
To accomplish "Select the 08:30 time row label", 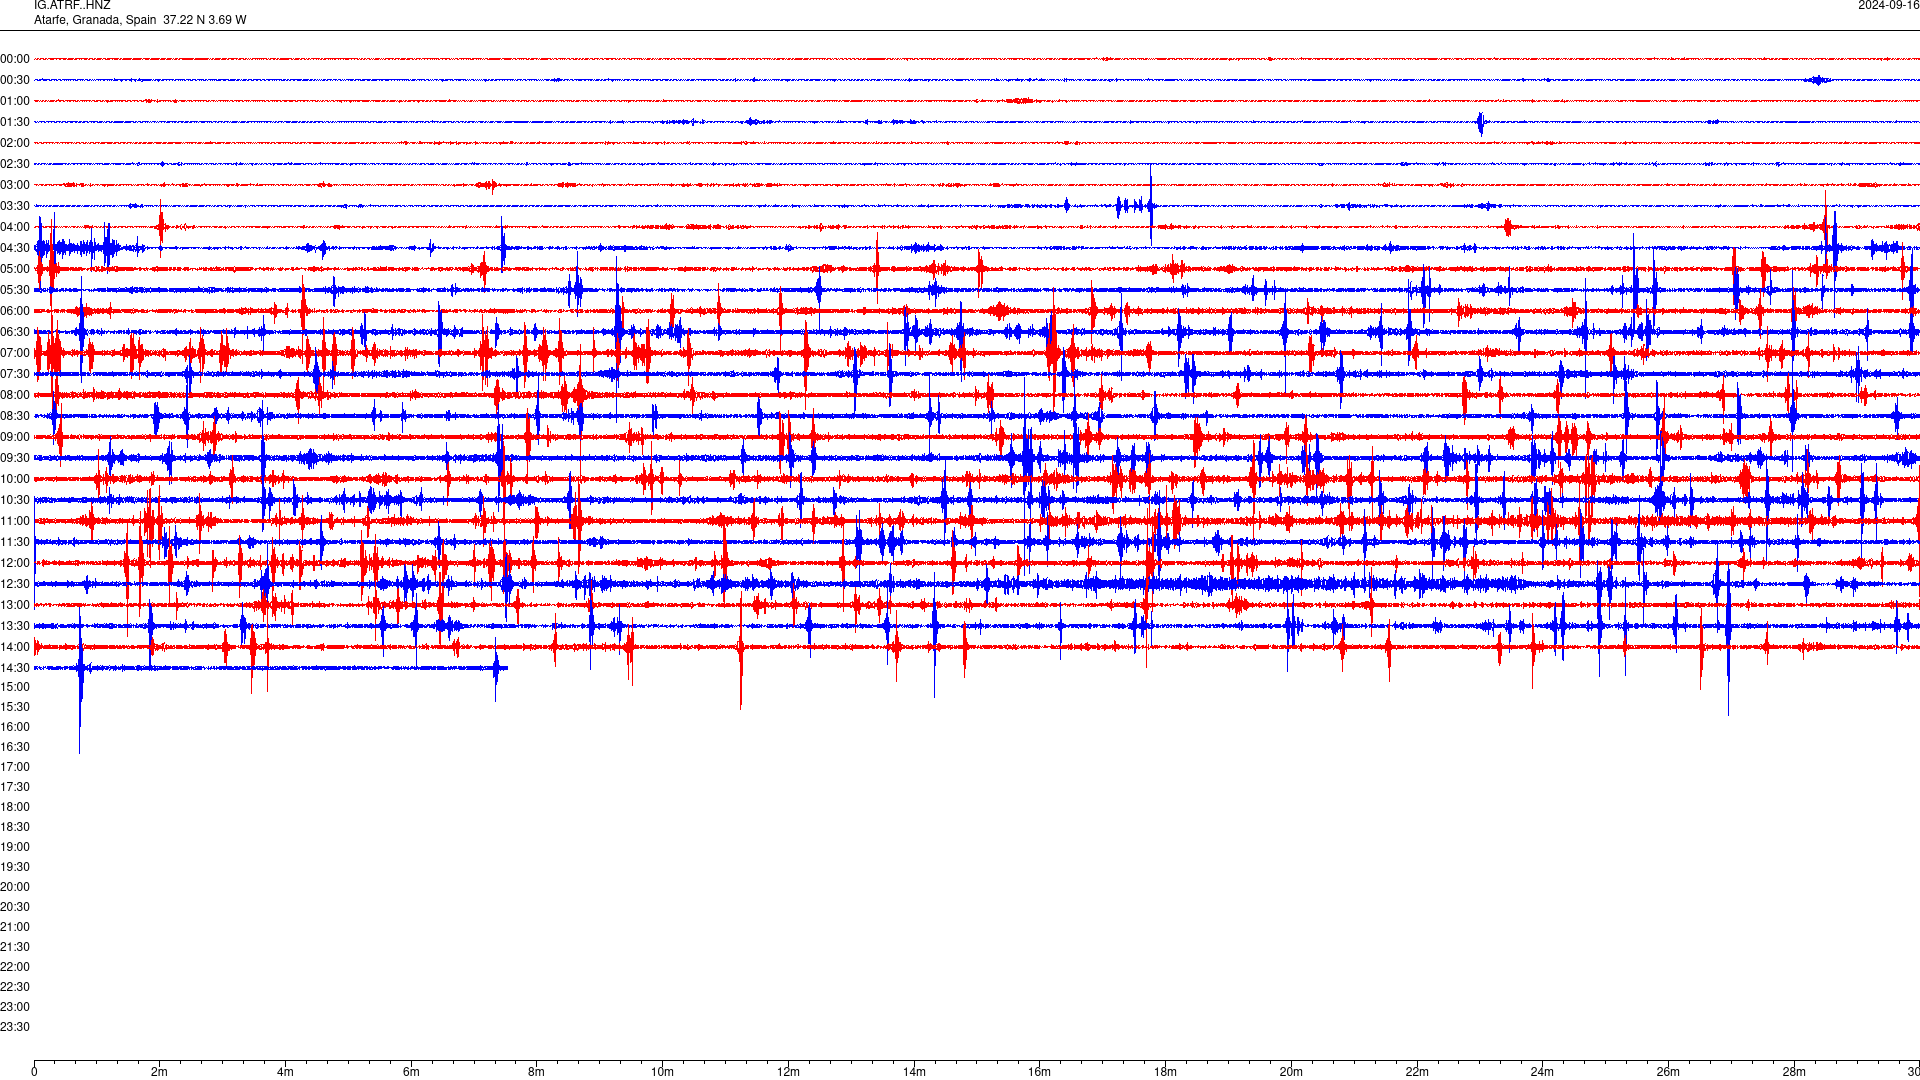I will [15, 416].
